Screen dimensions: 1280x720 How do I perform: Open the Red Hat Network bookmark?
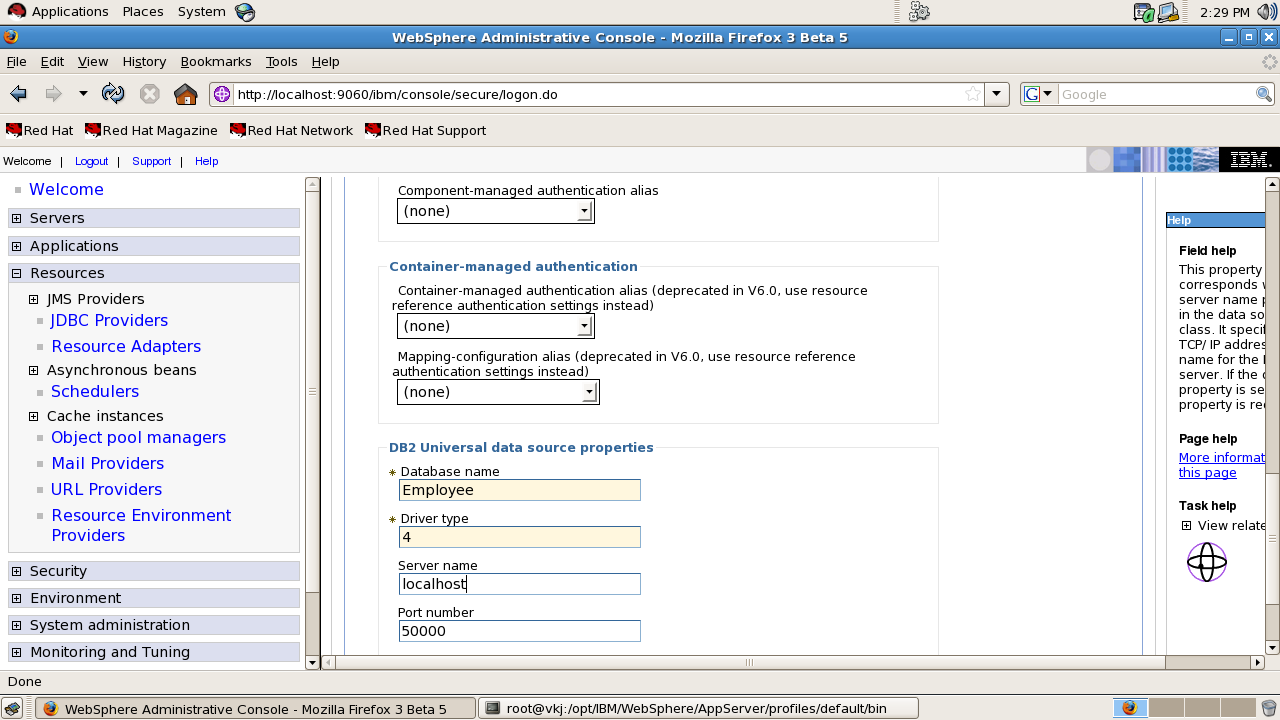pyautogui.click(x=291, y=130)
